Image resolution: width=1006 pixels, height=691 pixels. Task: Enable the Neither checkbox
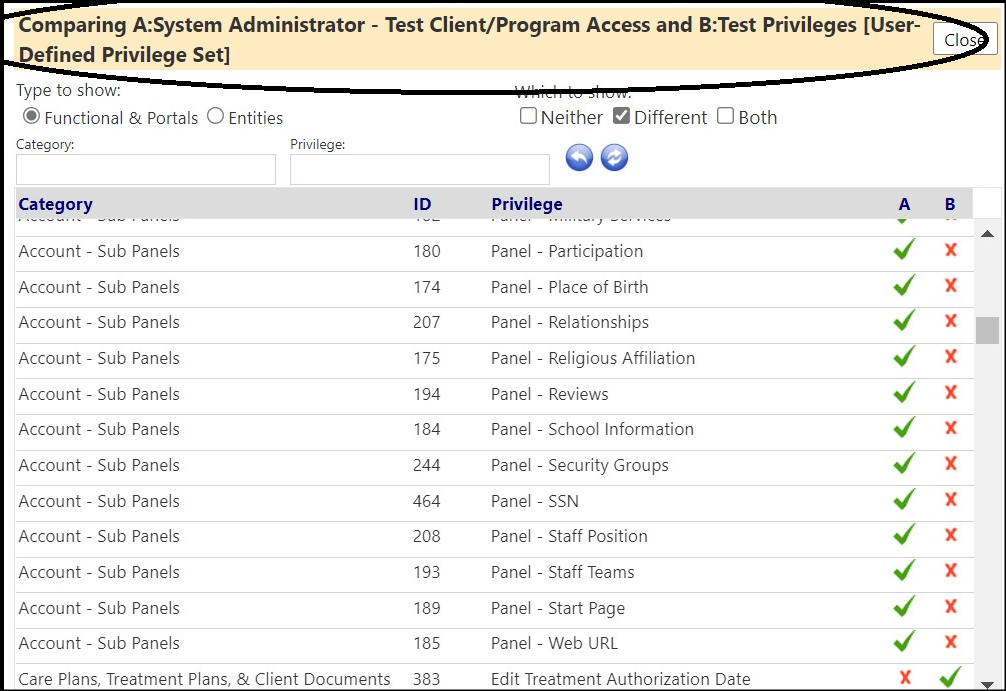point(528,116)
